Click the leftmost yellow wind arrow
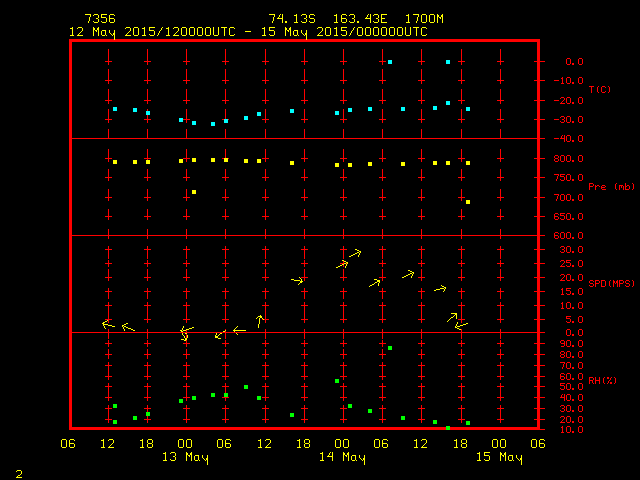Image resolution: width=640 pixels, height=480 pixels. (108, 324)
